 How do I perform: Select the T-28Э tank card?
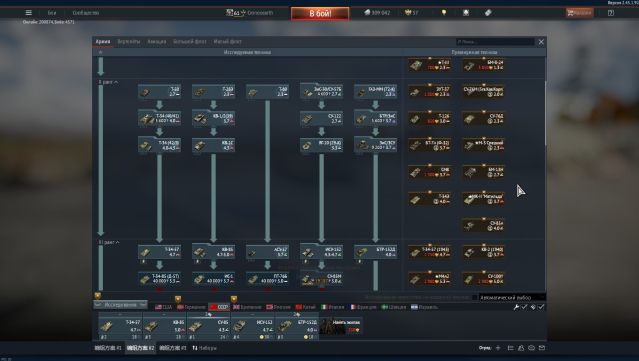(213, 91)
